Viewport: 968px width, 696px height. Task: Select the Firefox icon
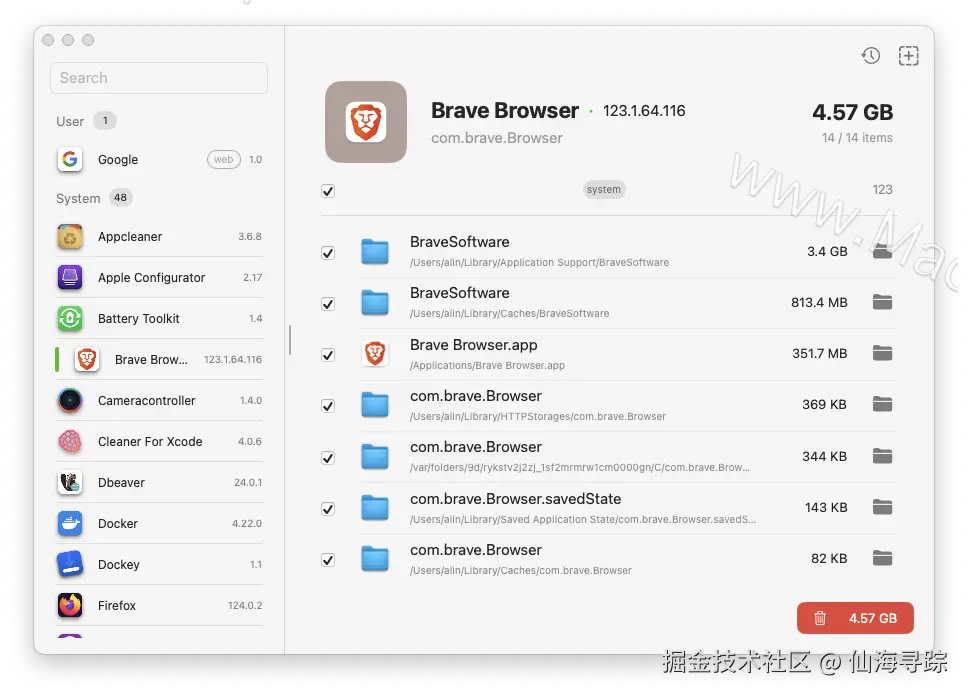(x=70, y=605)
